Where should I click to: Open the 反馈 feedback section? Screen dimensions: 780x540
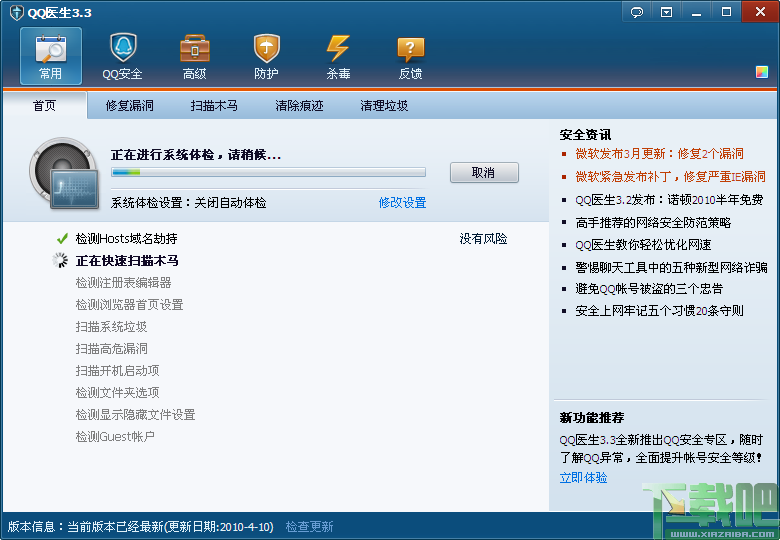tap(410, 56)
